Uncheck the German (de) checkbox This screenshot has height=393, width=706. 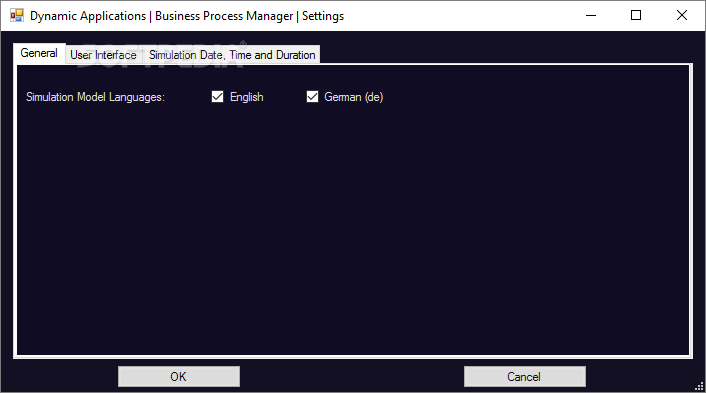[x=312, y=97]
